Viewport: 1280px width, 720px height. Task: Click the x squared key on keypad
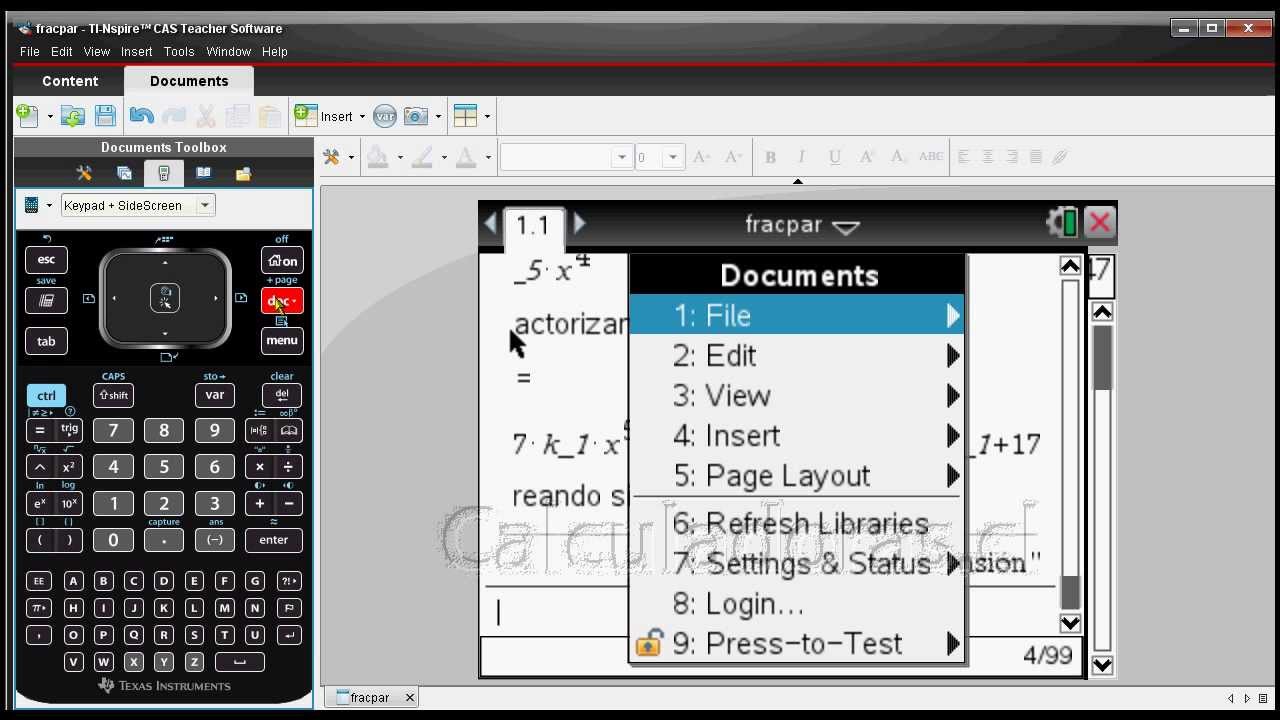click(69, 467)
